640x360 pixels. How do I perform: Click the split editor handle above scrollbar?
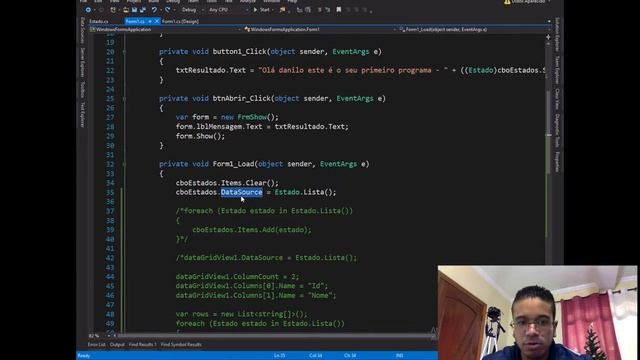tap(549, 37)
